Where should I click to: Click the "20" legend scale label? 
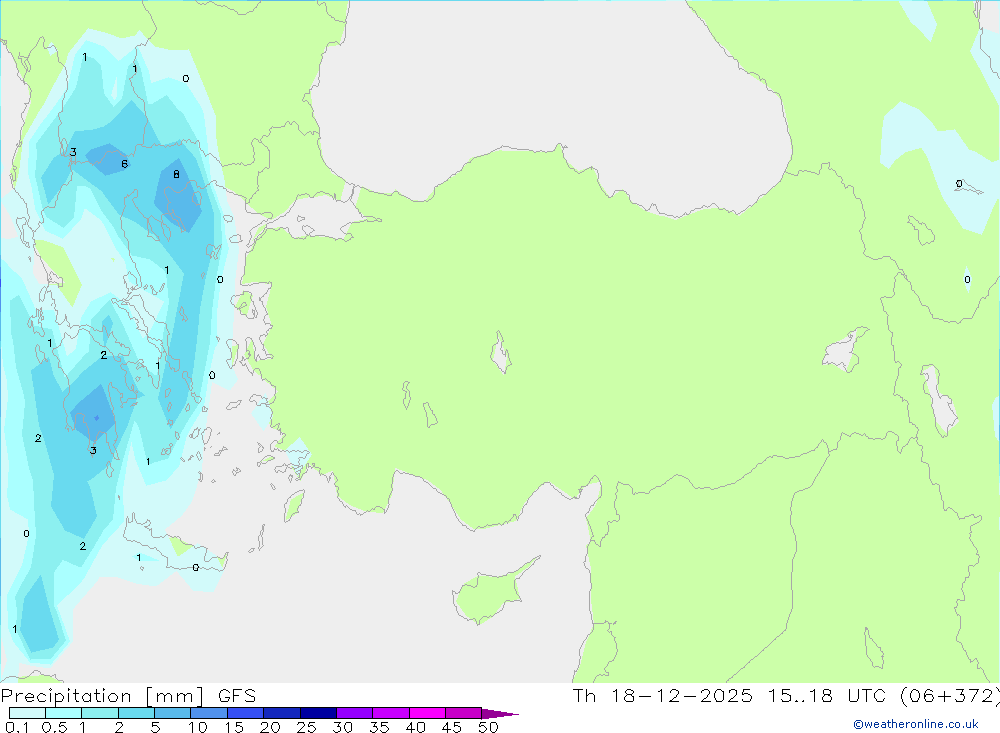click(x=270, y=727)
